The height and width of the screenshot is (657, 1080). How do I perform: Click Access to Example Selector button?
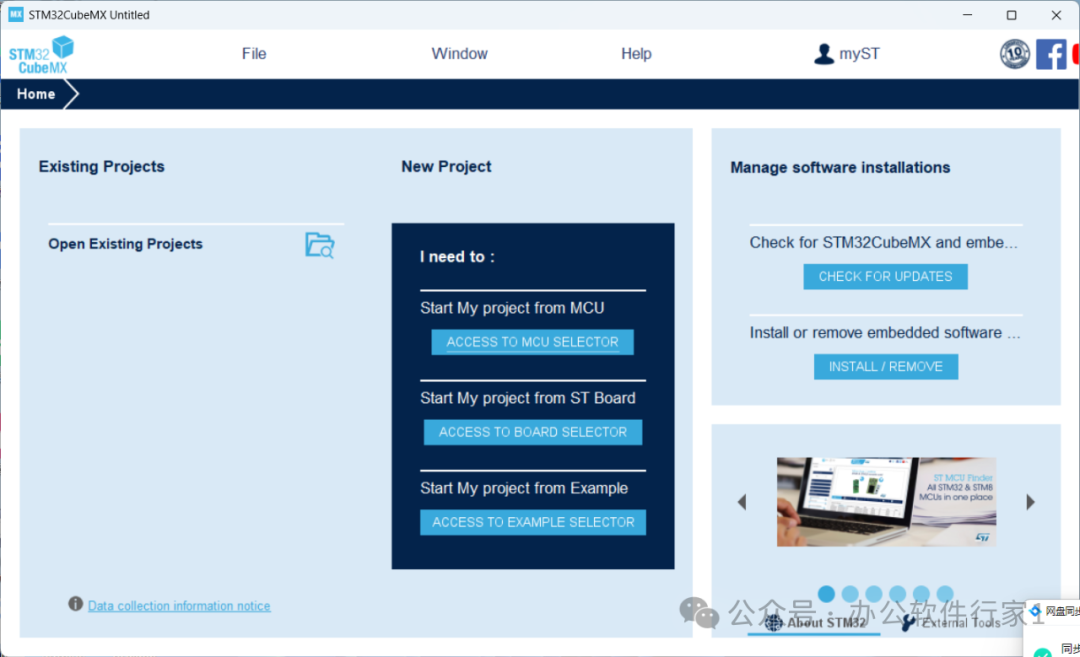point(533,523)
